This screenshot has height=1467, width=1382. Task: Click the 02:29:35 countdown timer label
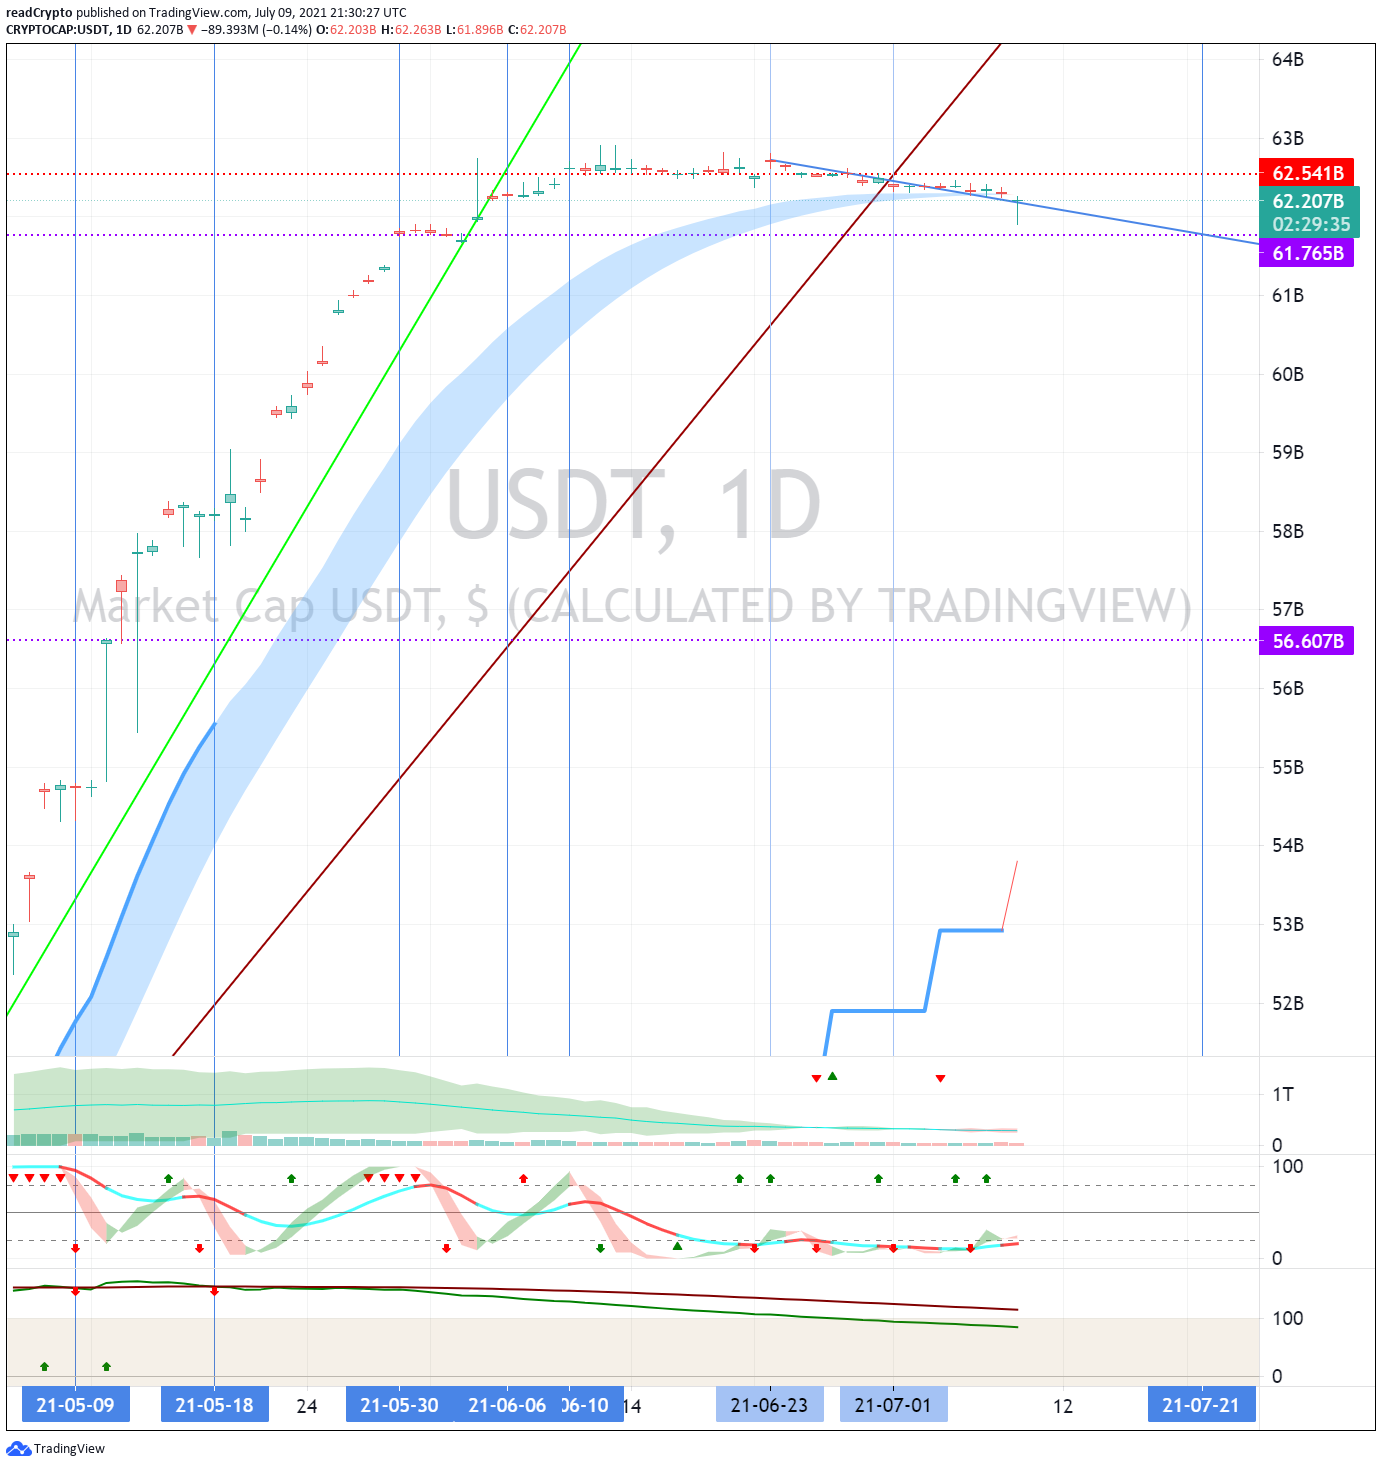[x=1311, y=225]
